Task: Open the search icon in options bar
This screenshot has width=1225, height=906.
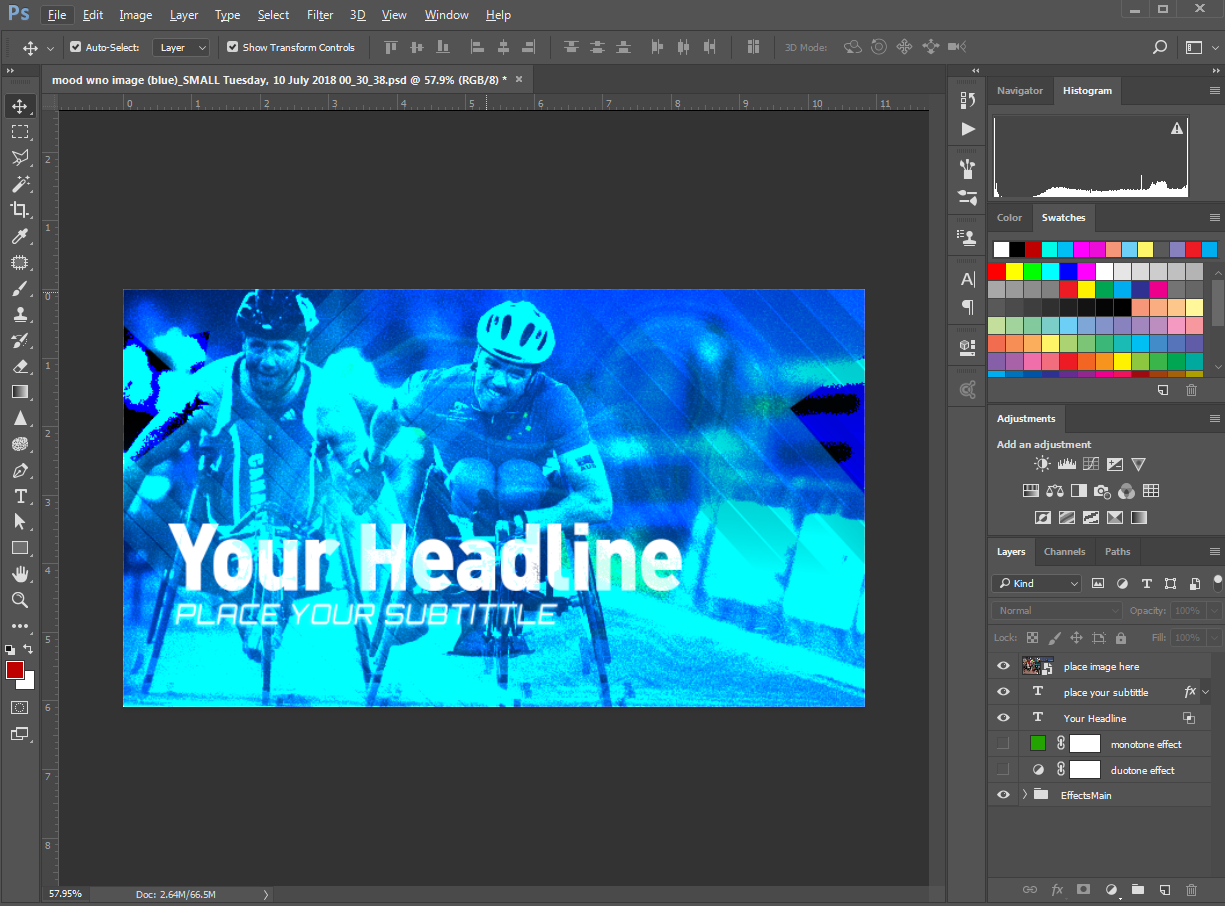Action: [x=1160, y=47]
